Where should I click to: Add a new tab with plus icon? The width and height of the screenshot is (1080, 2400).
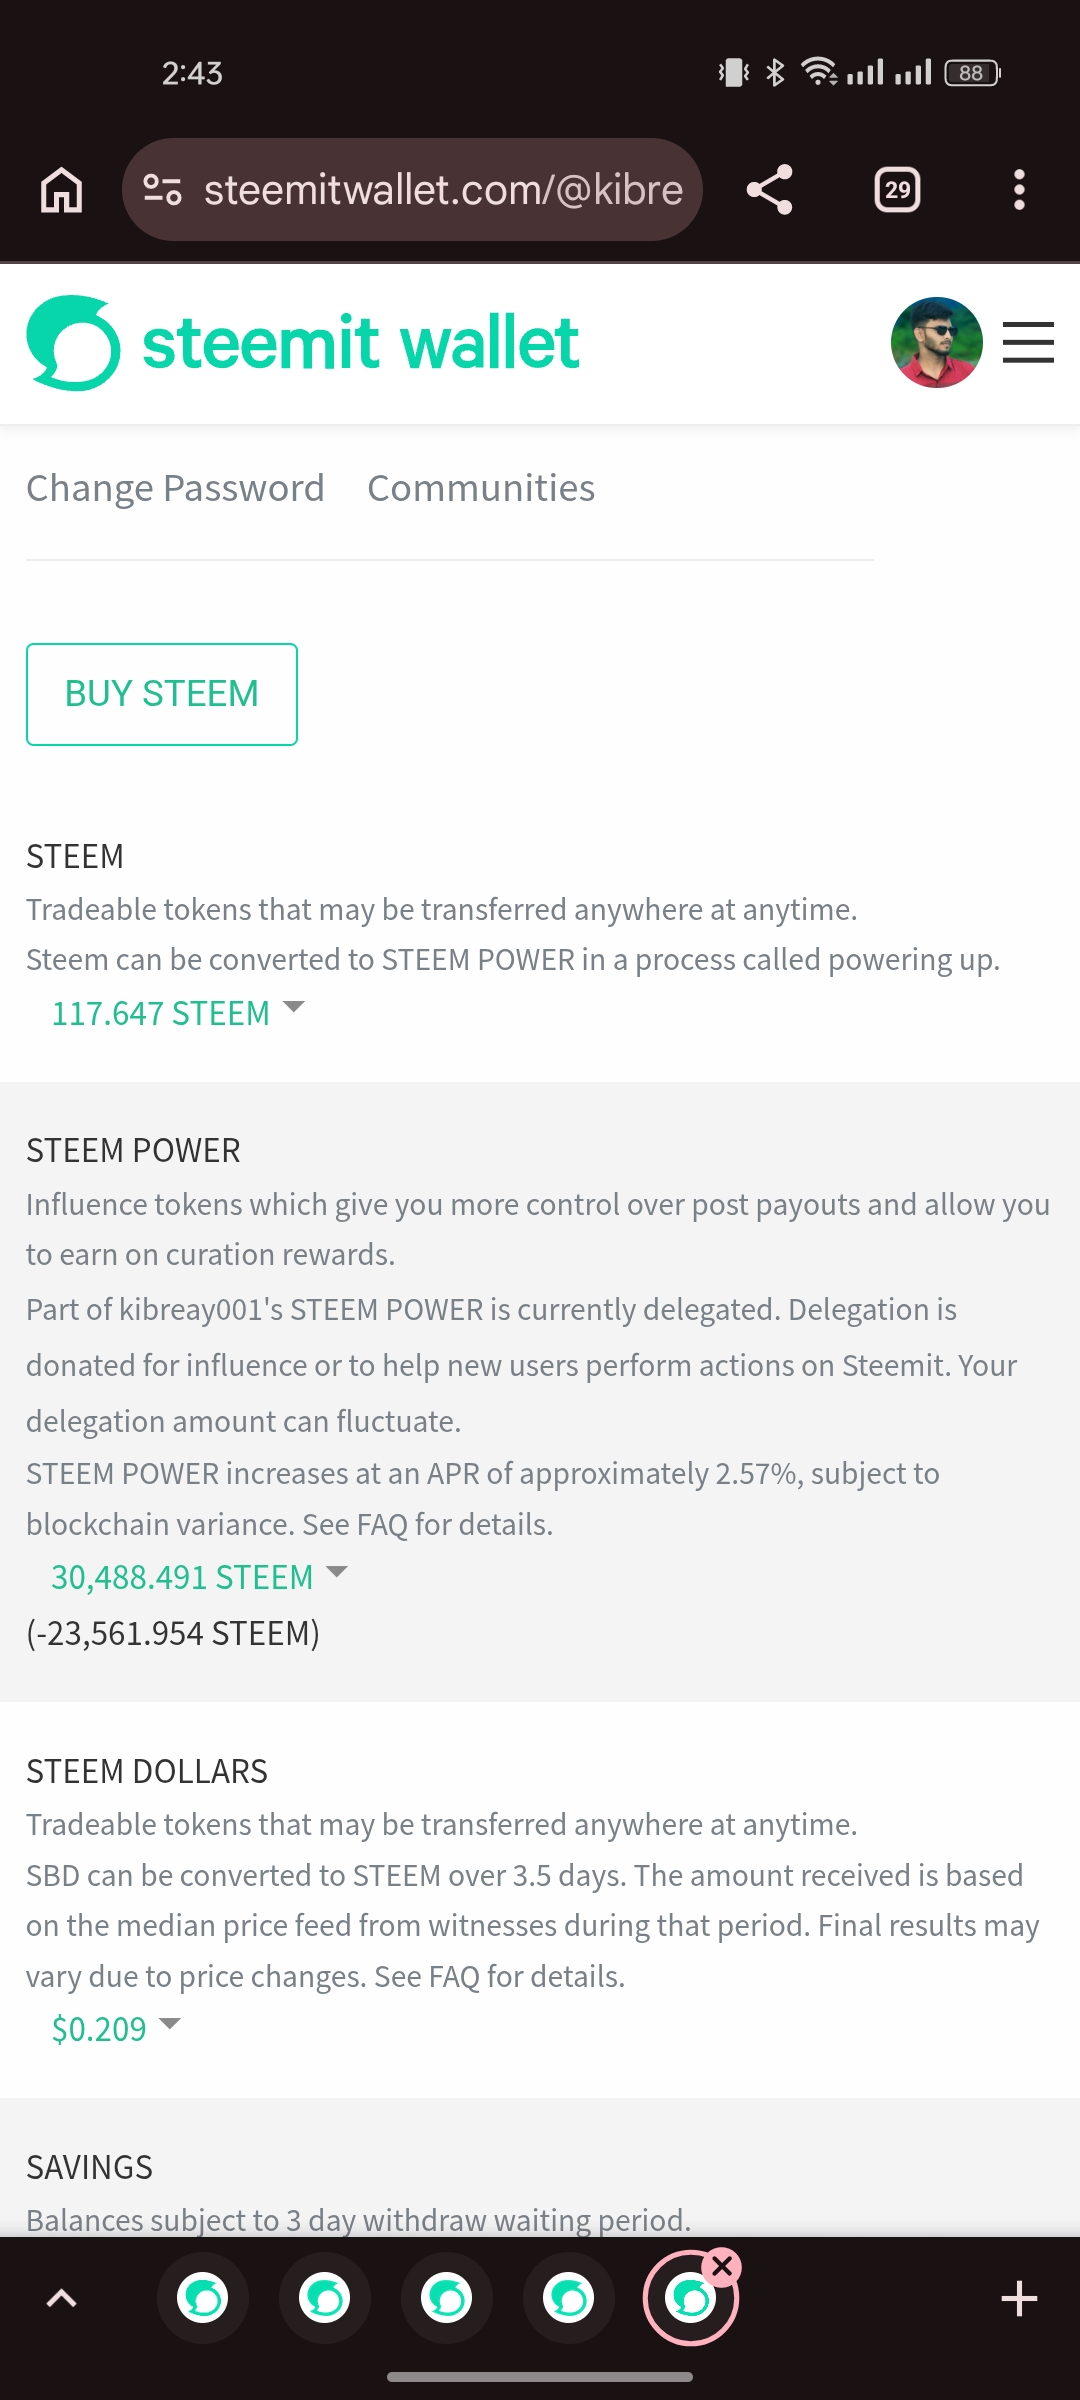click(1018, 2299)
